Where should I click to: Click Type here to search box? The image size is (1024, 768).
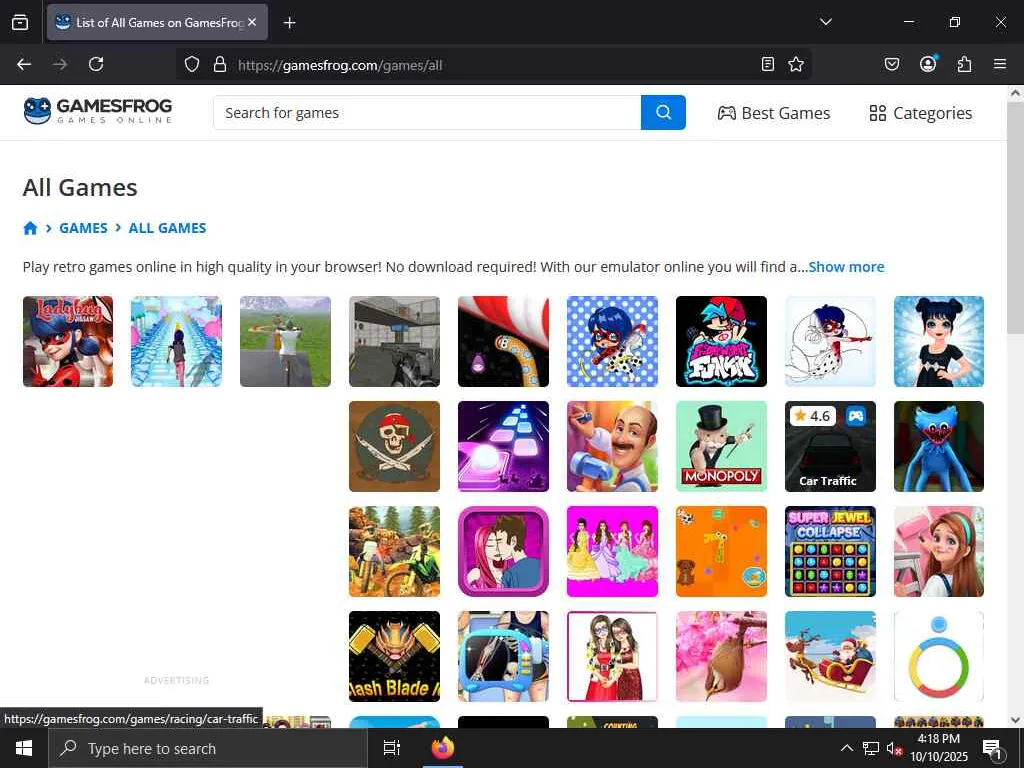[208, 748]
